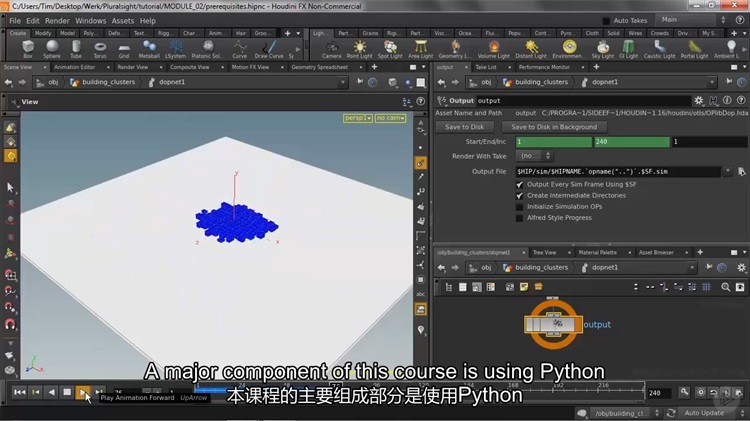Click the Start frame field showing 1
This screenshot has height=421, width=750.
click(553, 142)
